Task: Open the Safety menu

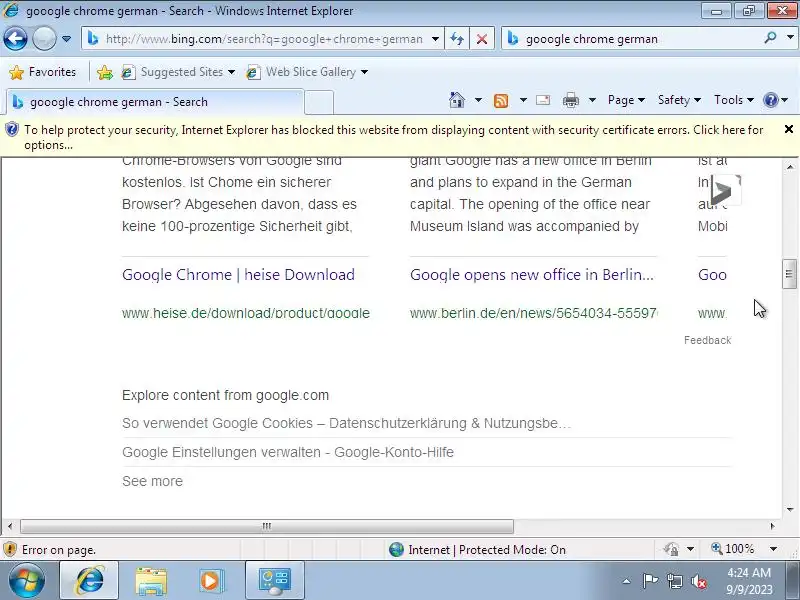Action: pos(679,100)
